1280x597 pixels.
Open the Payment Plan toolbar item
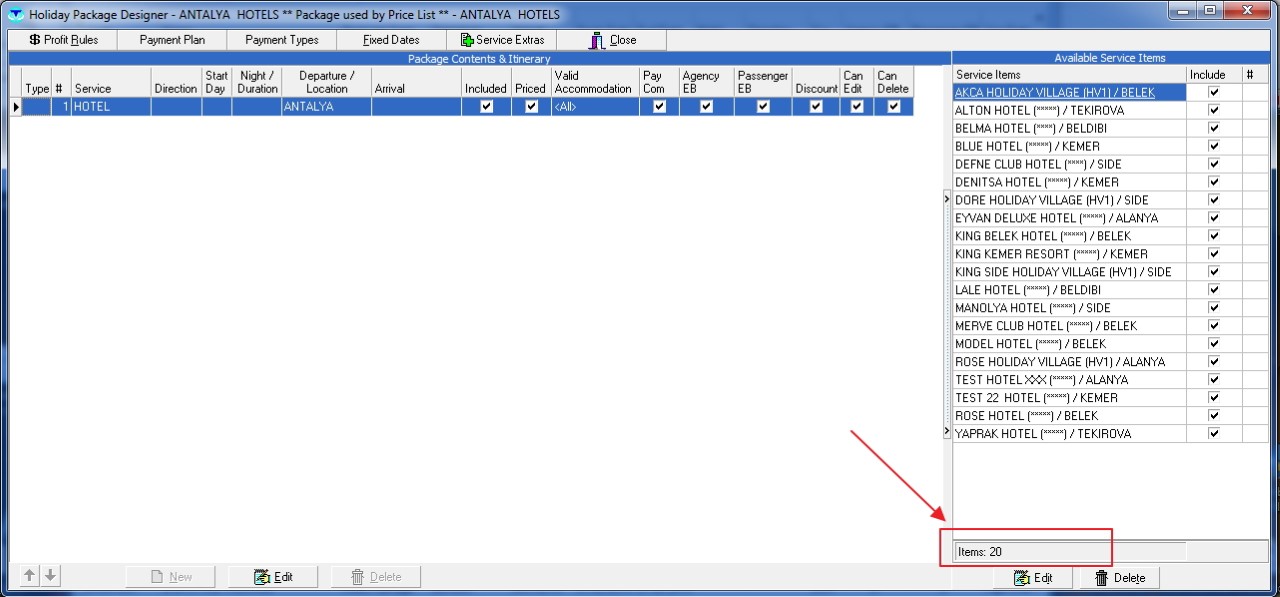pyautogui.click(x=172, y=40)
